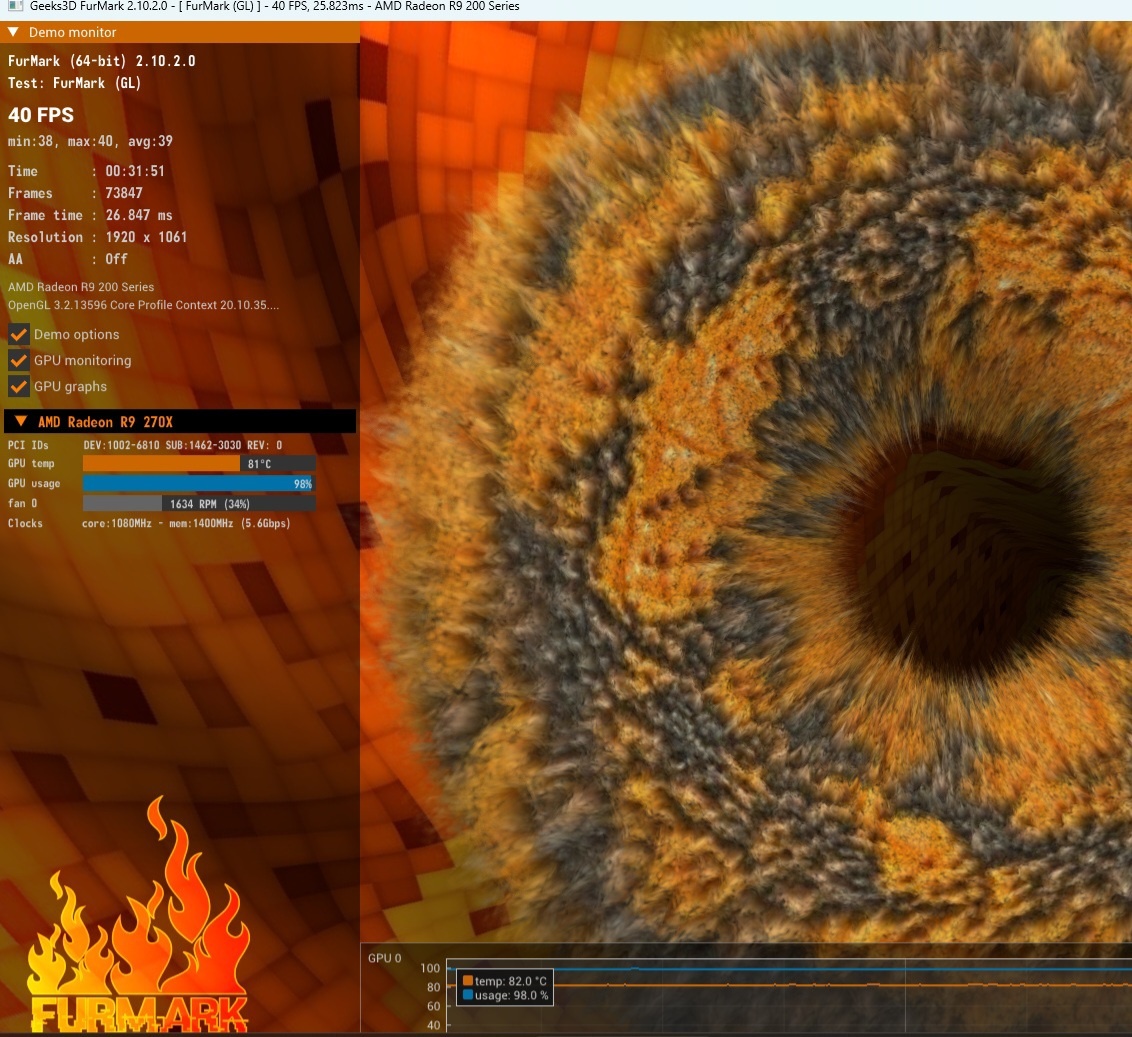Click the GPU 0 graph label

(x=384, y=958)
